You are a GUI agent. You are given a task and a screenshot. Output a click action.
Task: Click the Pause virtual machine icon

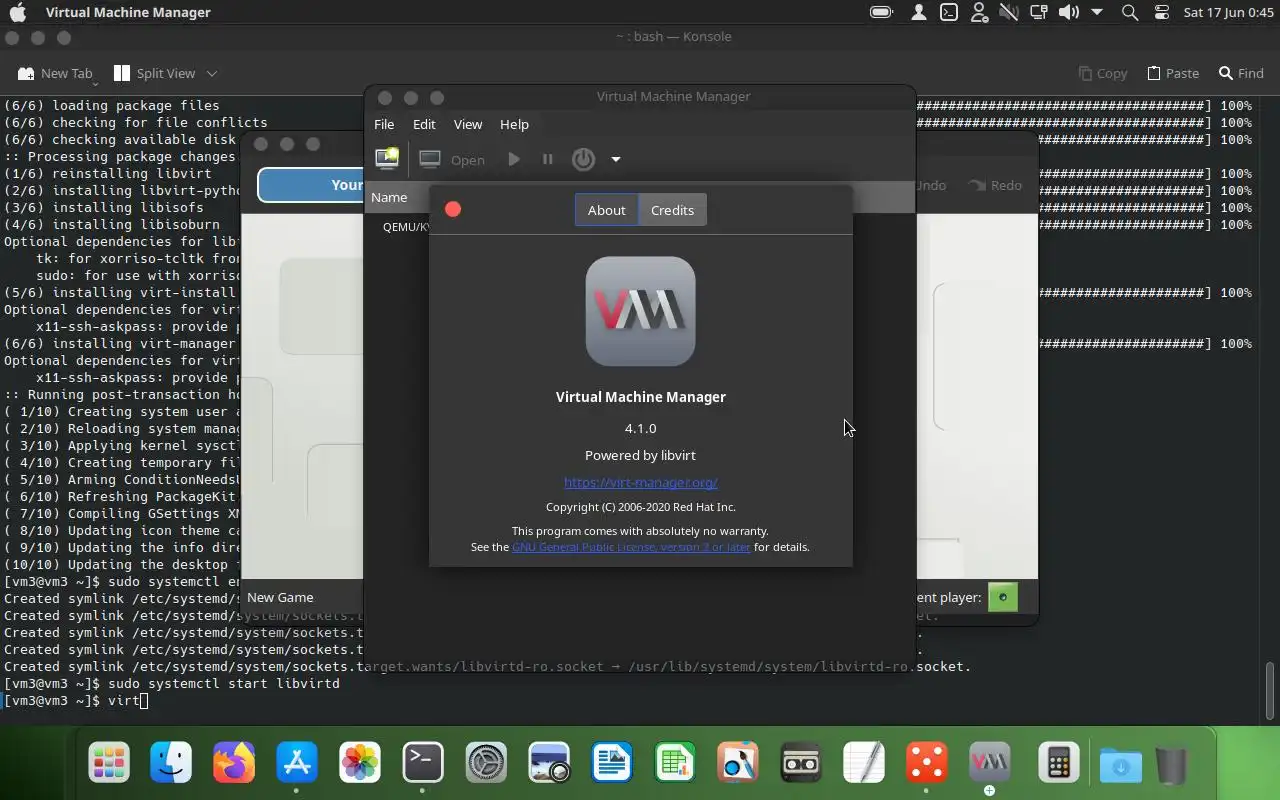tap(547, 159)
